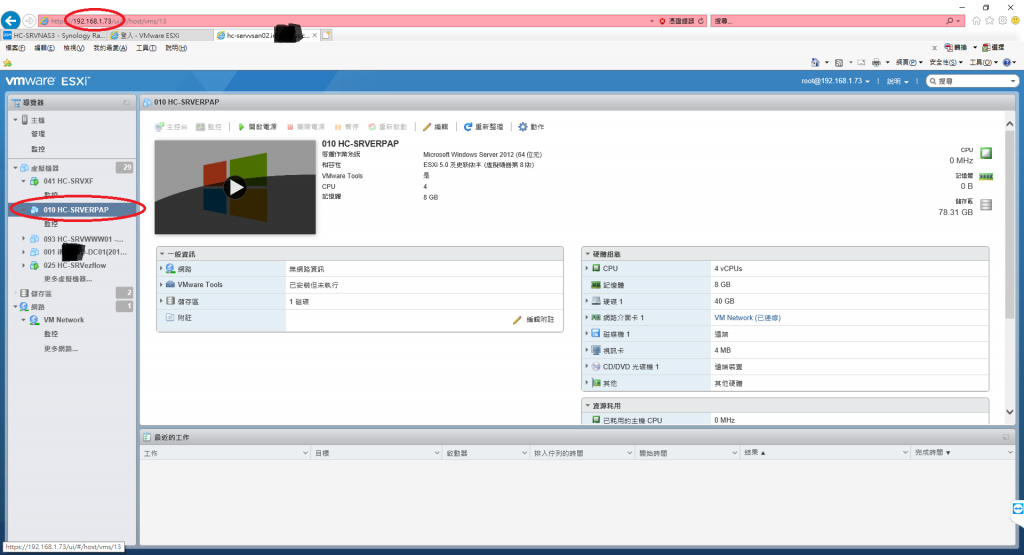Click the smiley feedback icon
The width and height of the screenshot is (1024, 555).
pos(1016,21)
